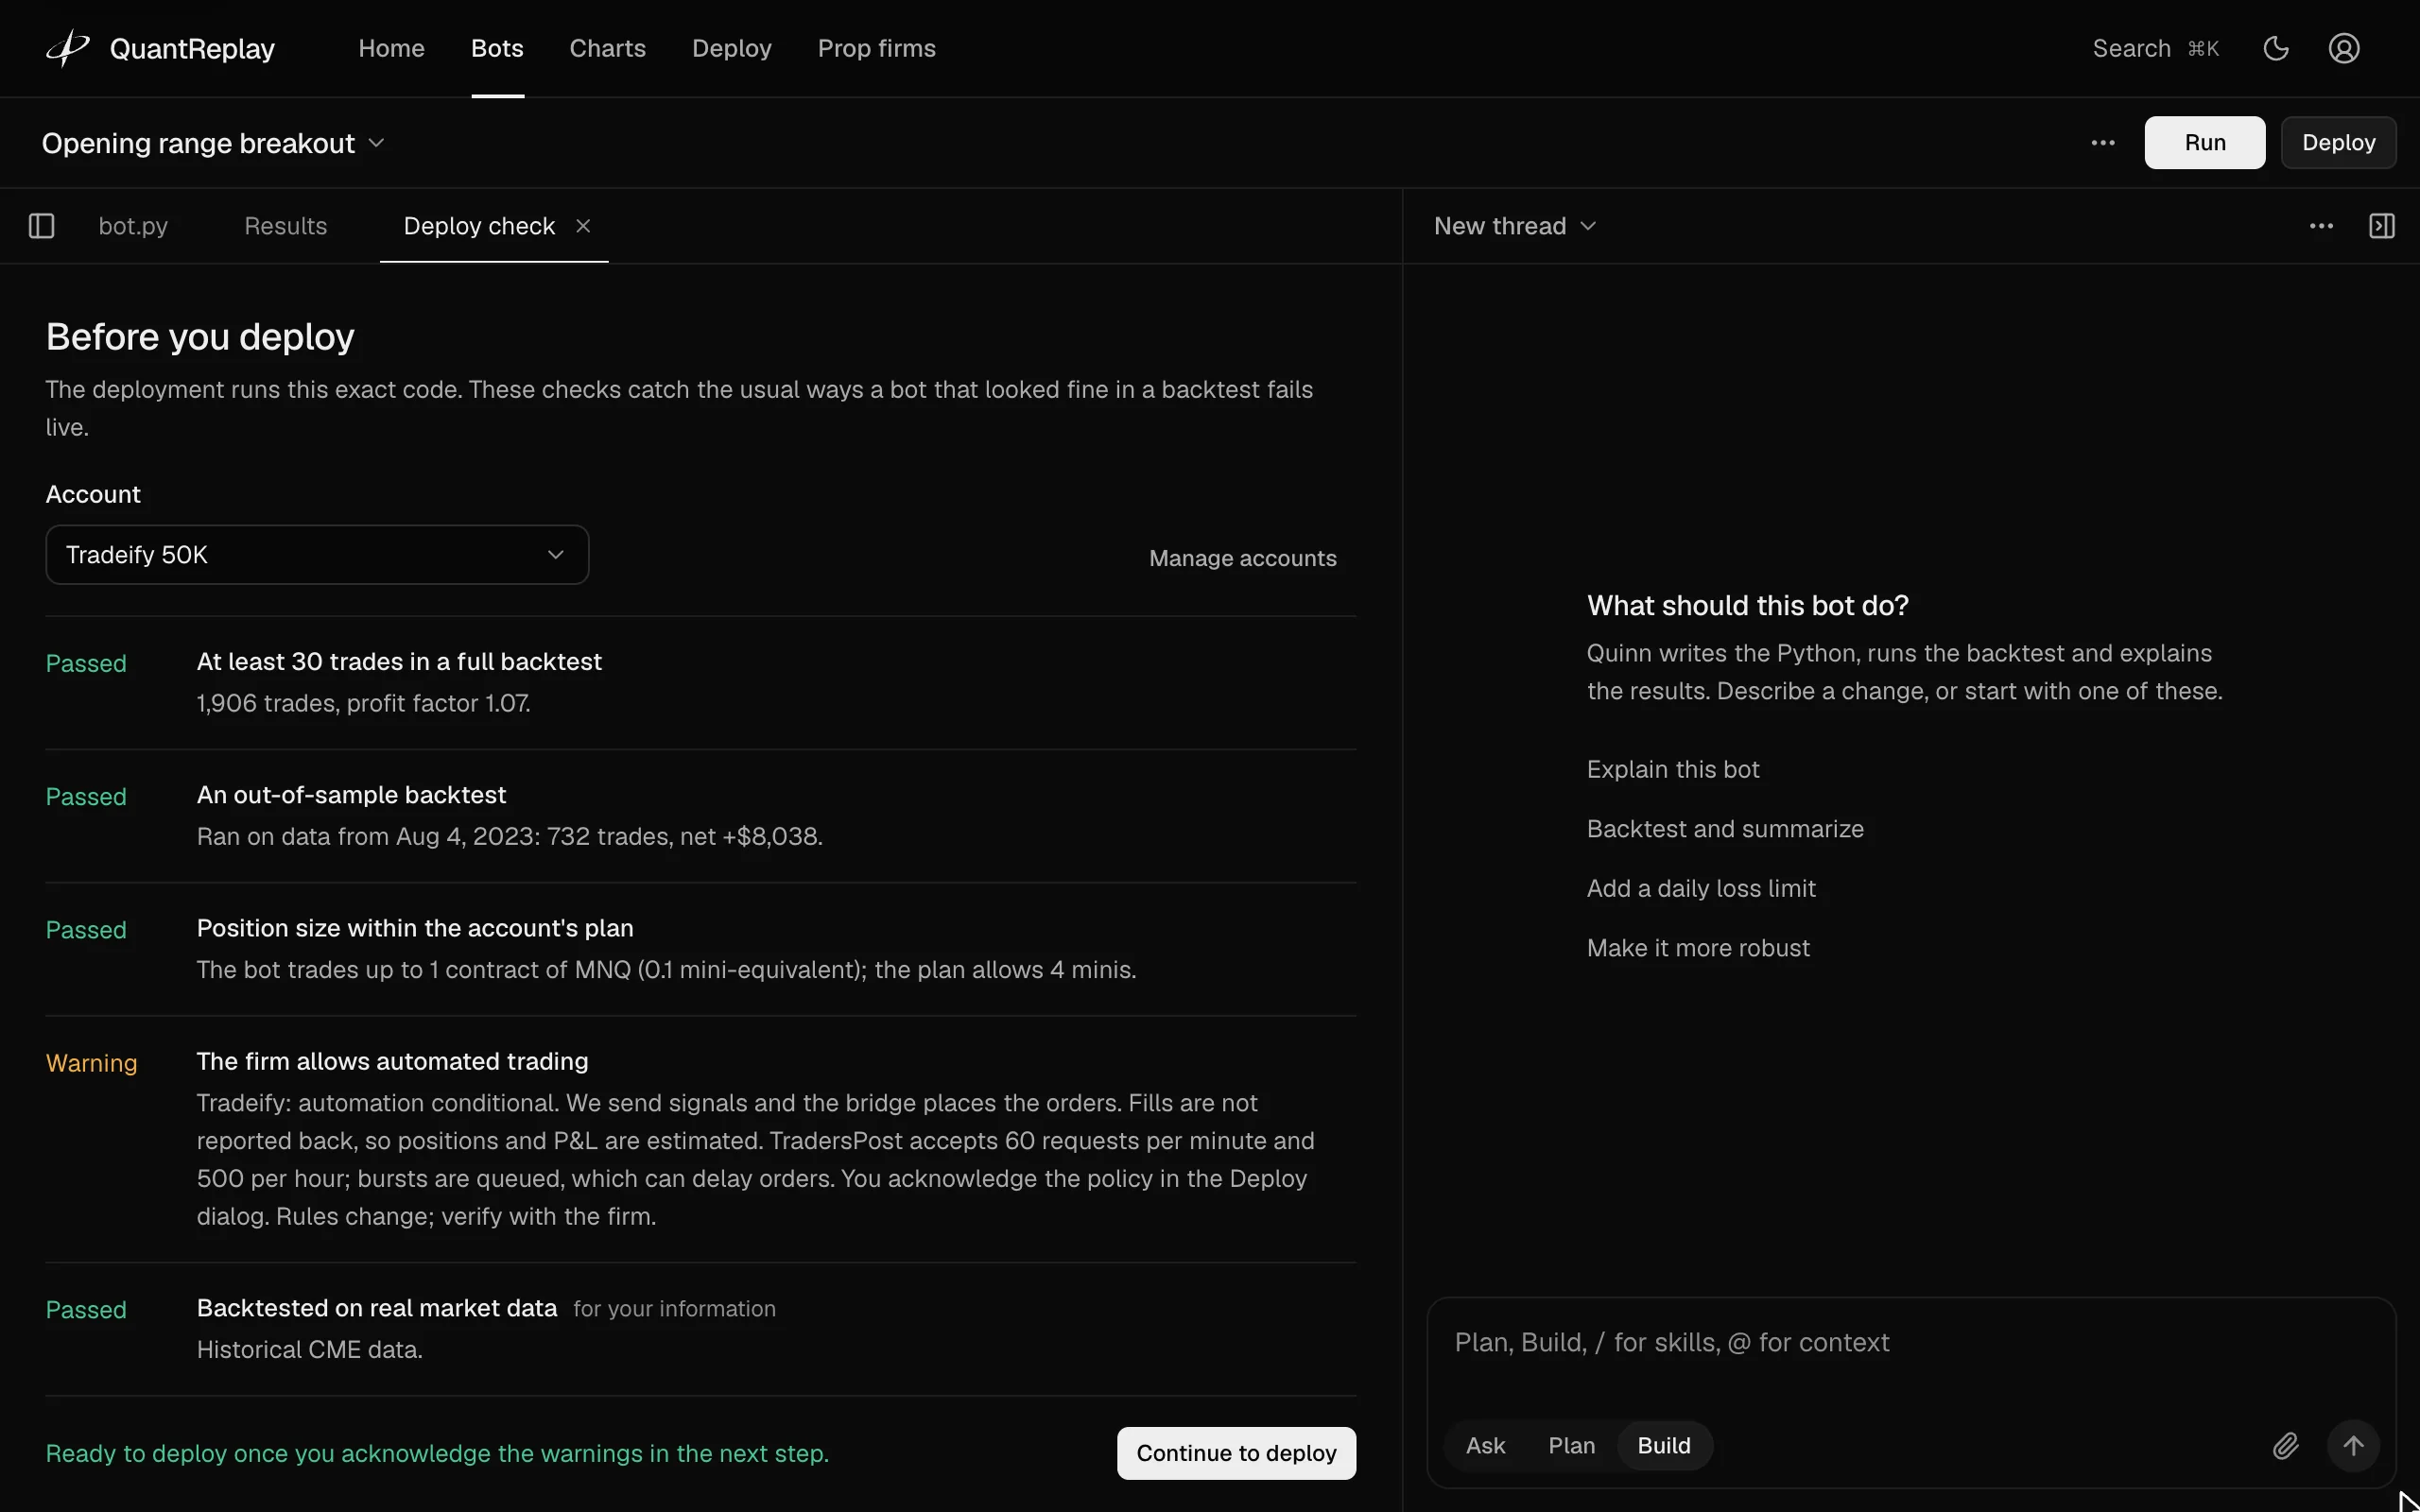Toggle dark mode moon icon
Viewport: 2420px width, 1512px height.
pos(2276,48)
